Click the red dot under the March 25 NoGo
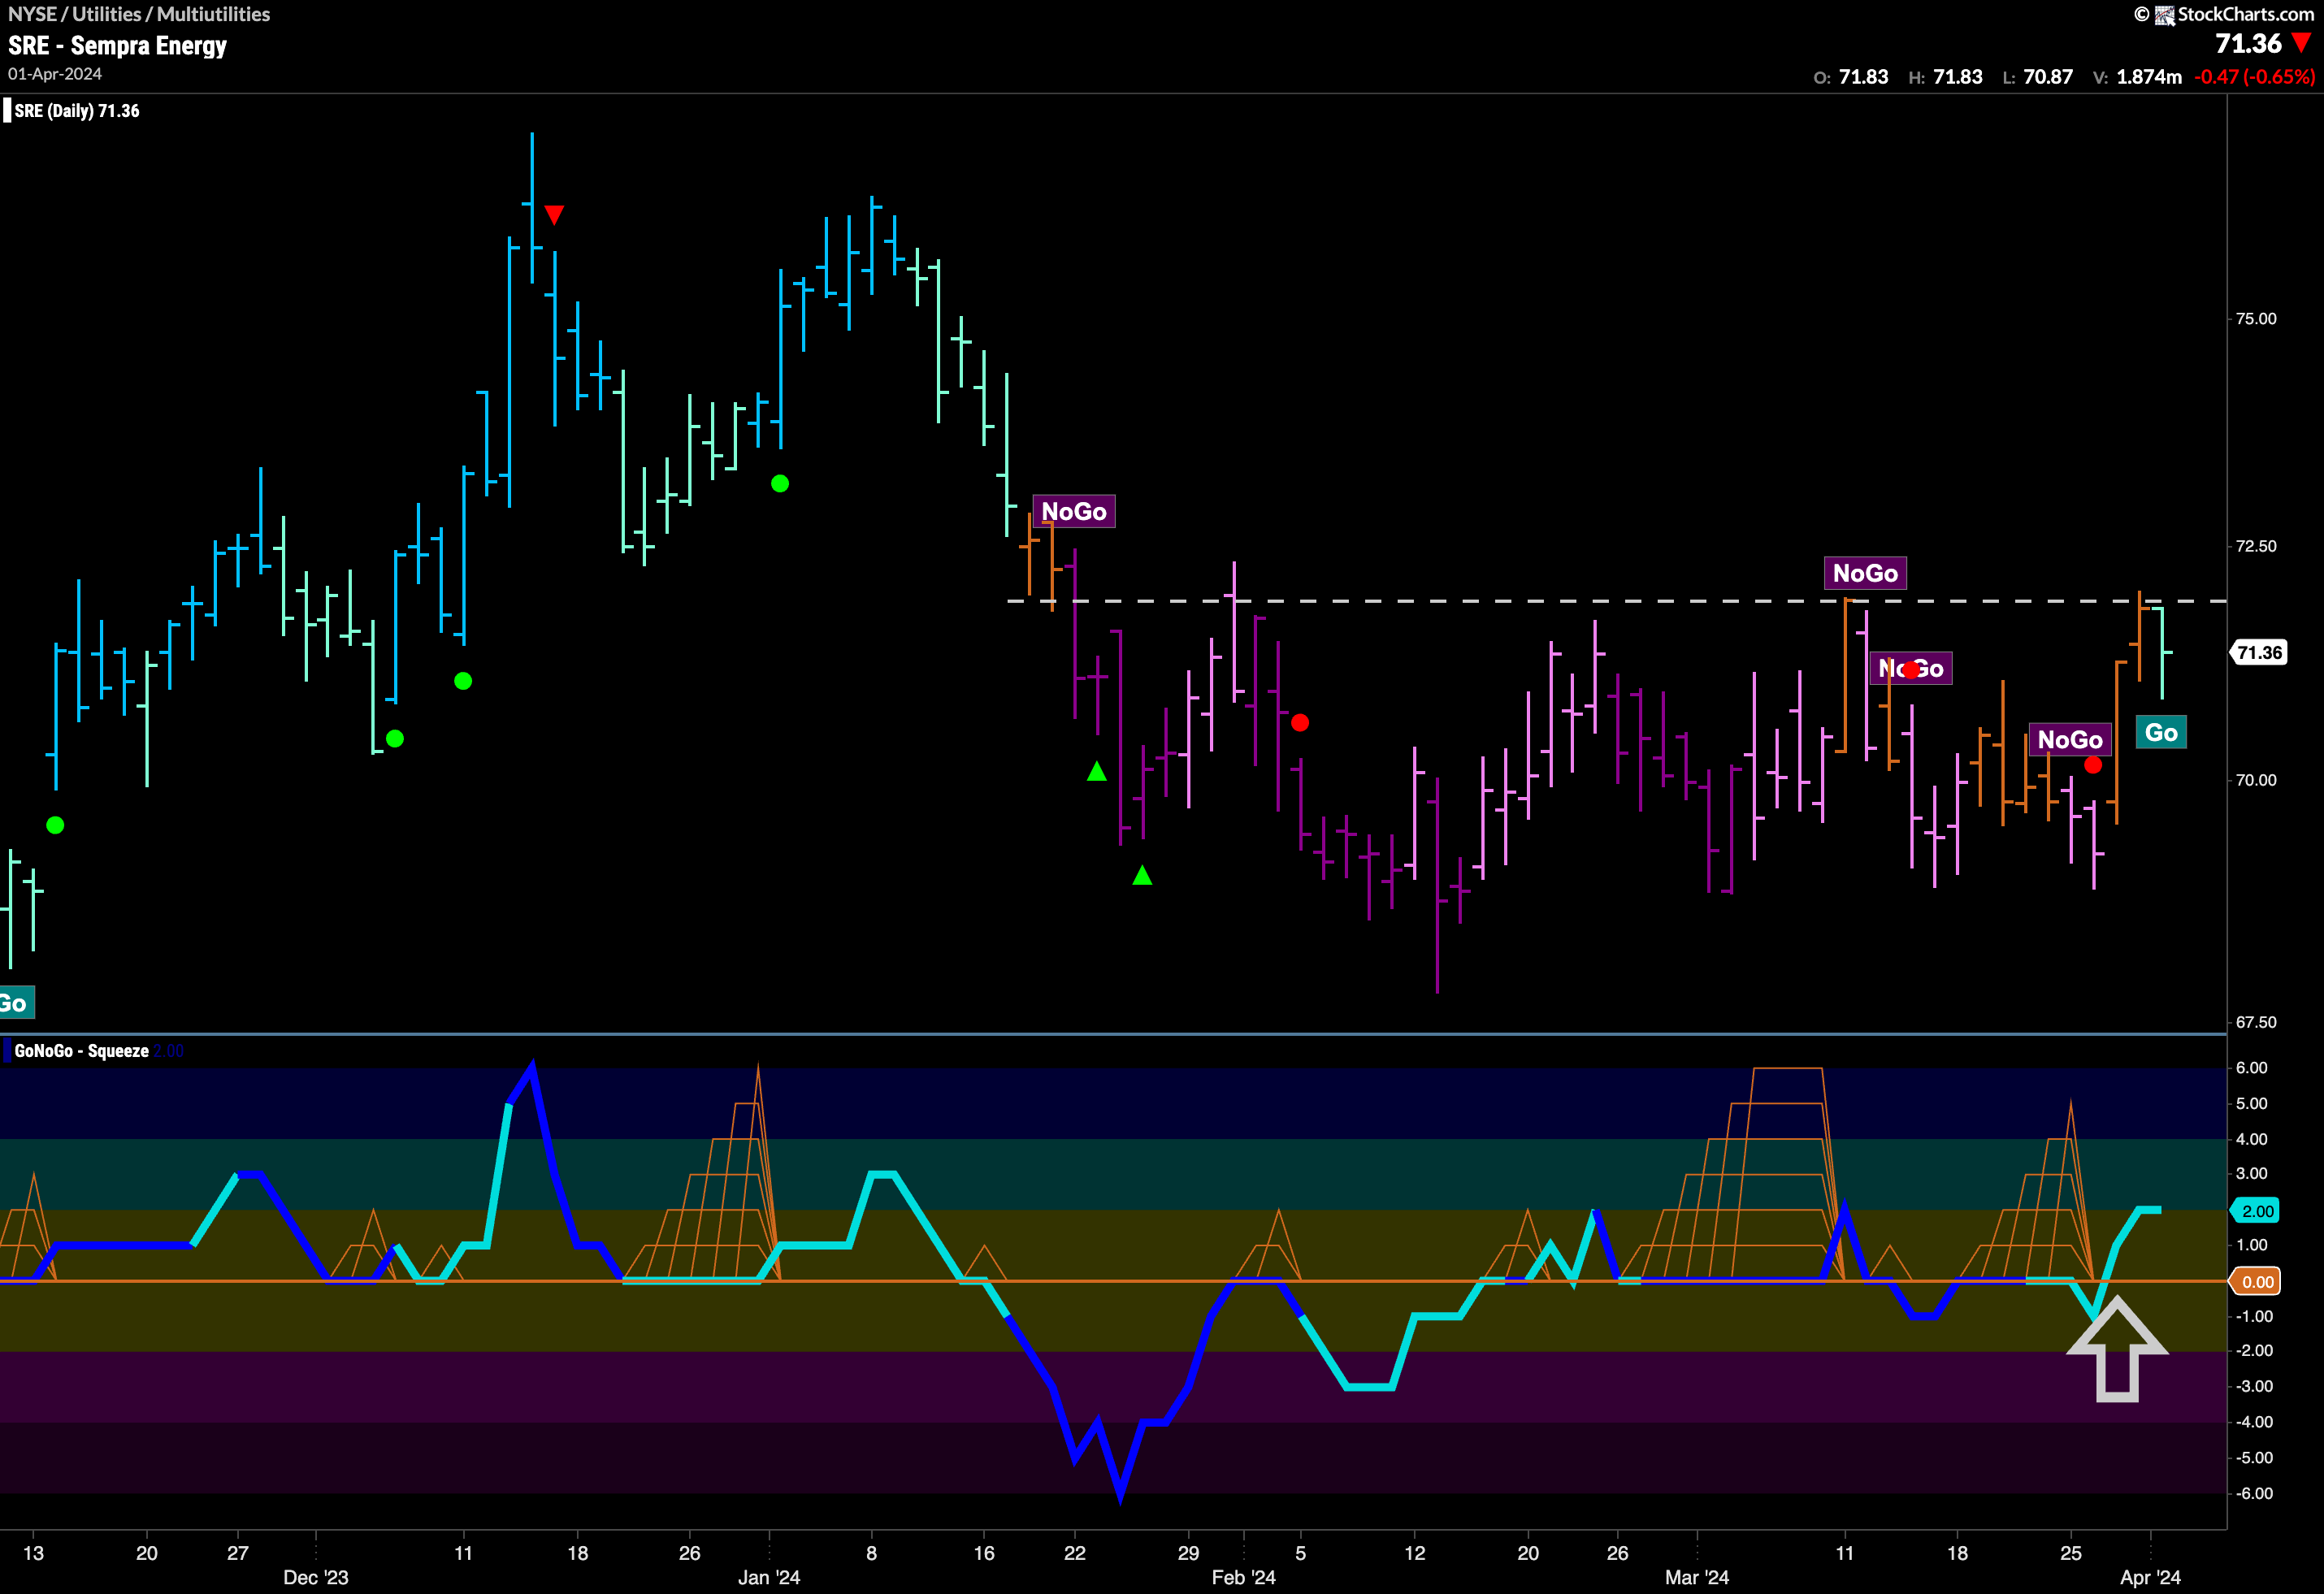Screen dimensions: 2324x1594 [x=2093, y=765]
